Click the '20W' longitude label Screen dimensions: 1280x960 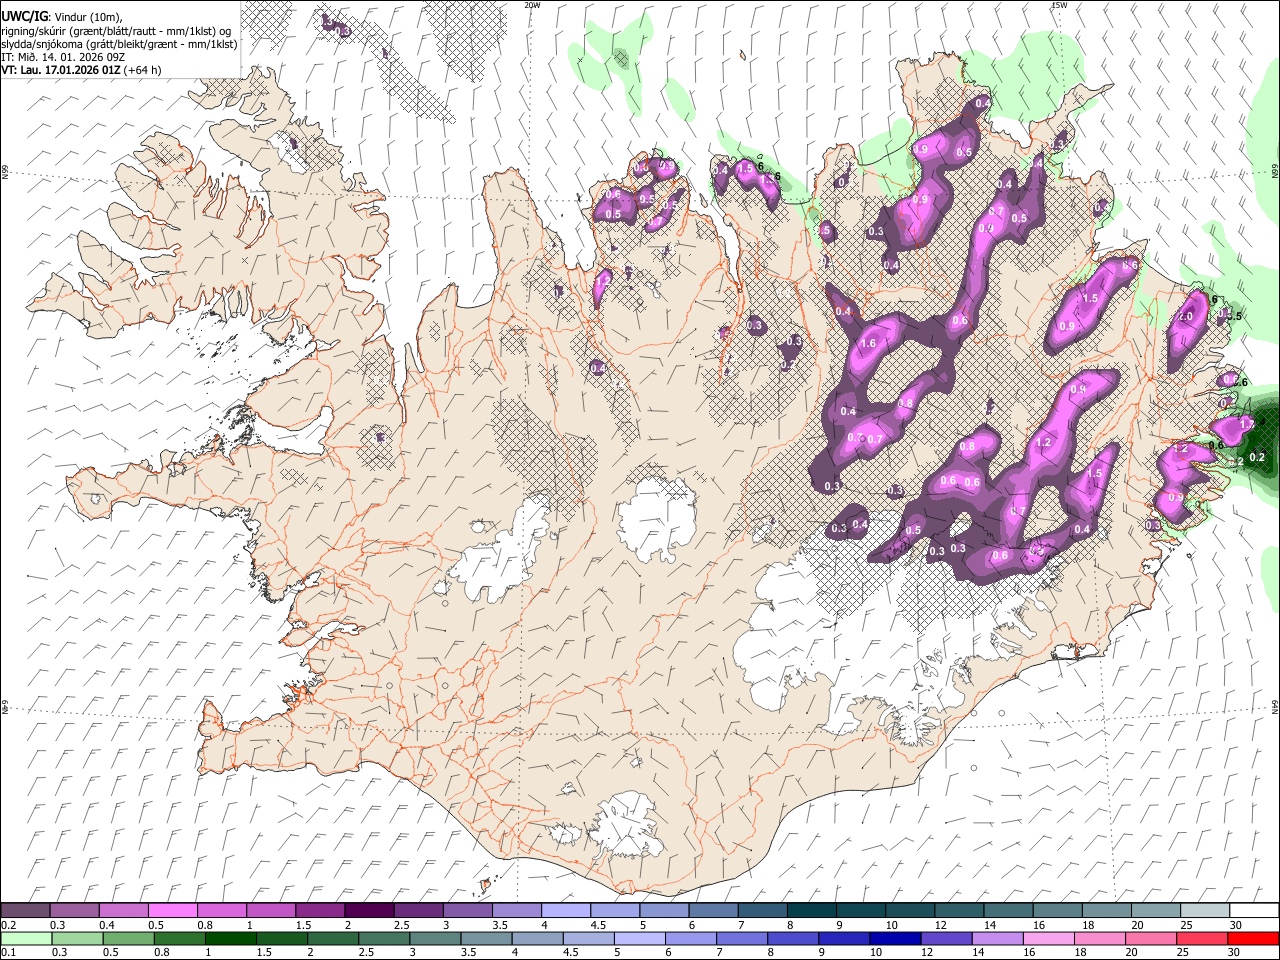point(532,5)
